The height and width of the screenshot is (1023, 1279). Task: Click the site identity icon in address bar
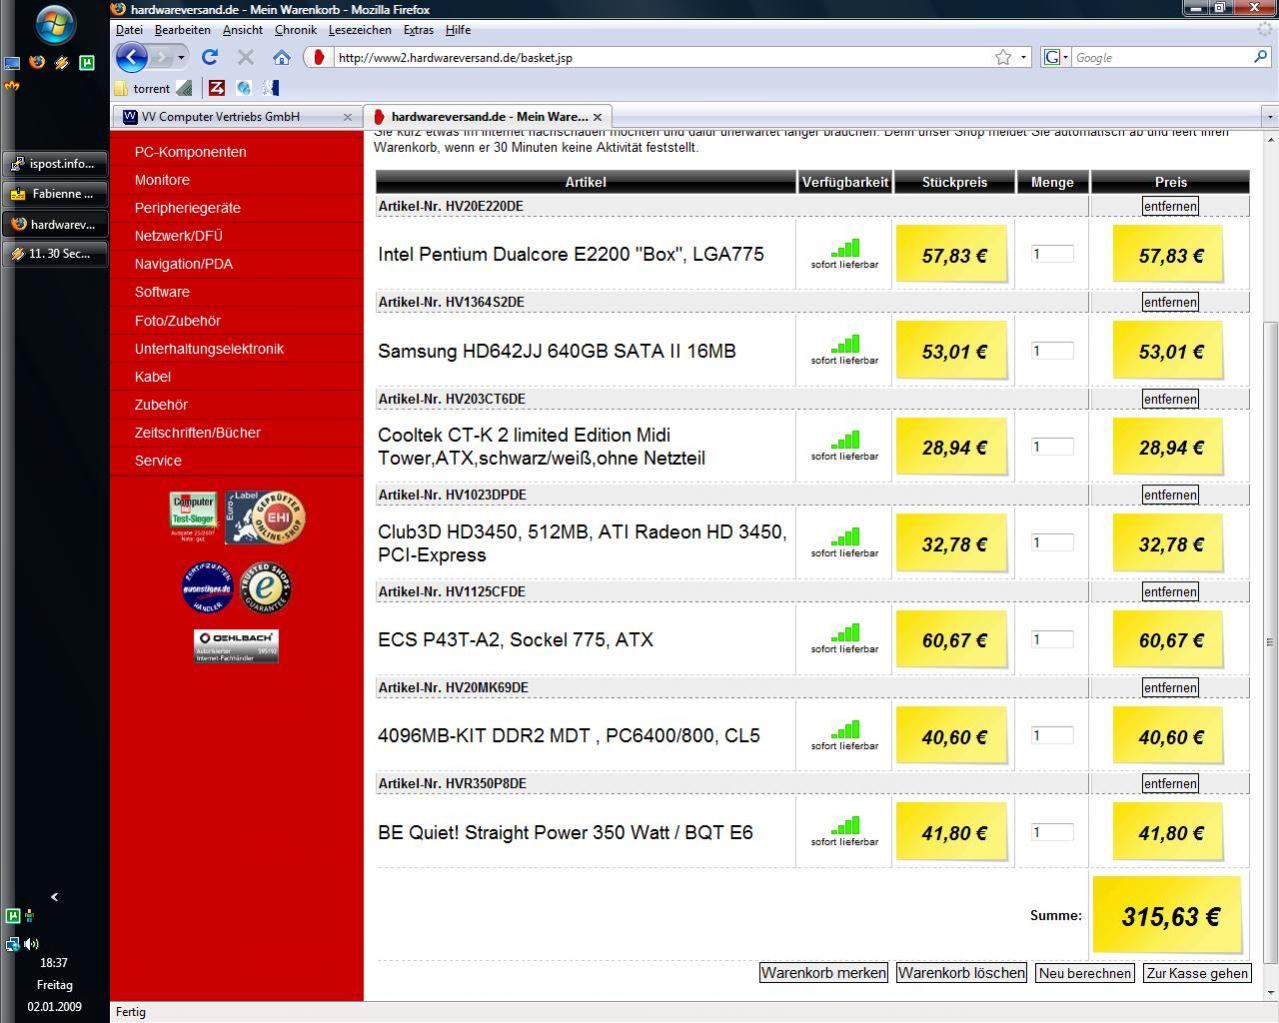319,58
